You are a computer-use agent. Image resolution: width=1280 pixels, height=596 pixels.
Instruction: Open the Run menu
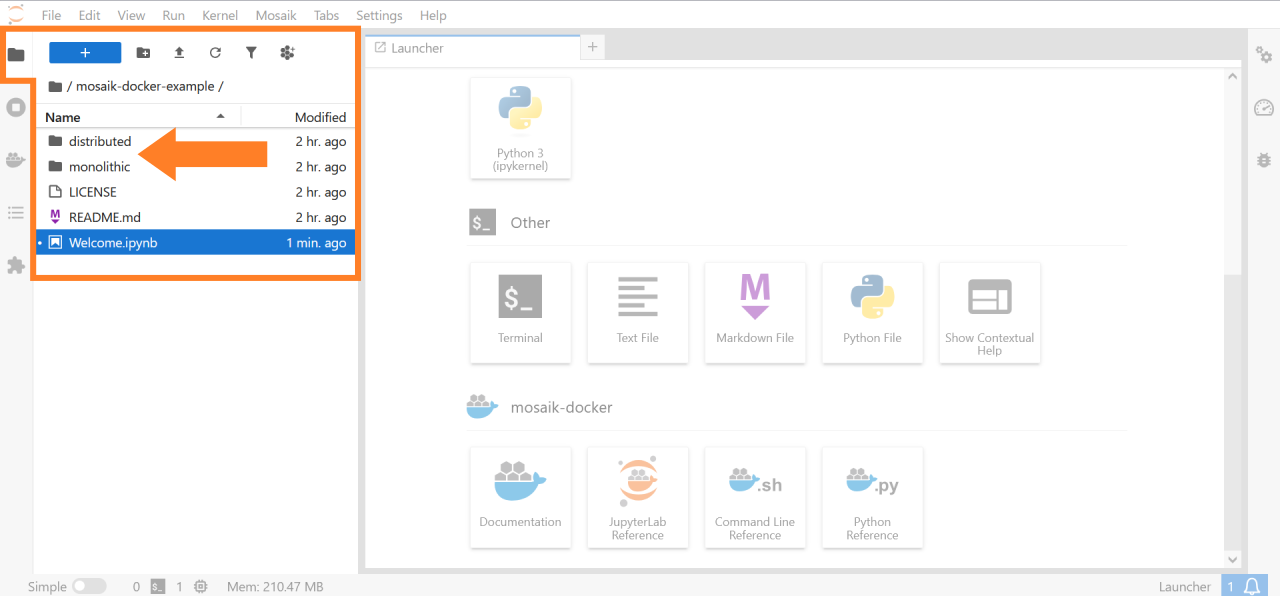pos(173,16)
